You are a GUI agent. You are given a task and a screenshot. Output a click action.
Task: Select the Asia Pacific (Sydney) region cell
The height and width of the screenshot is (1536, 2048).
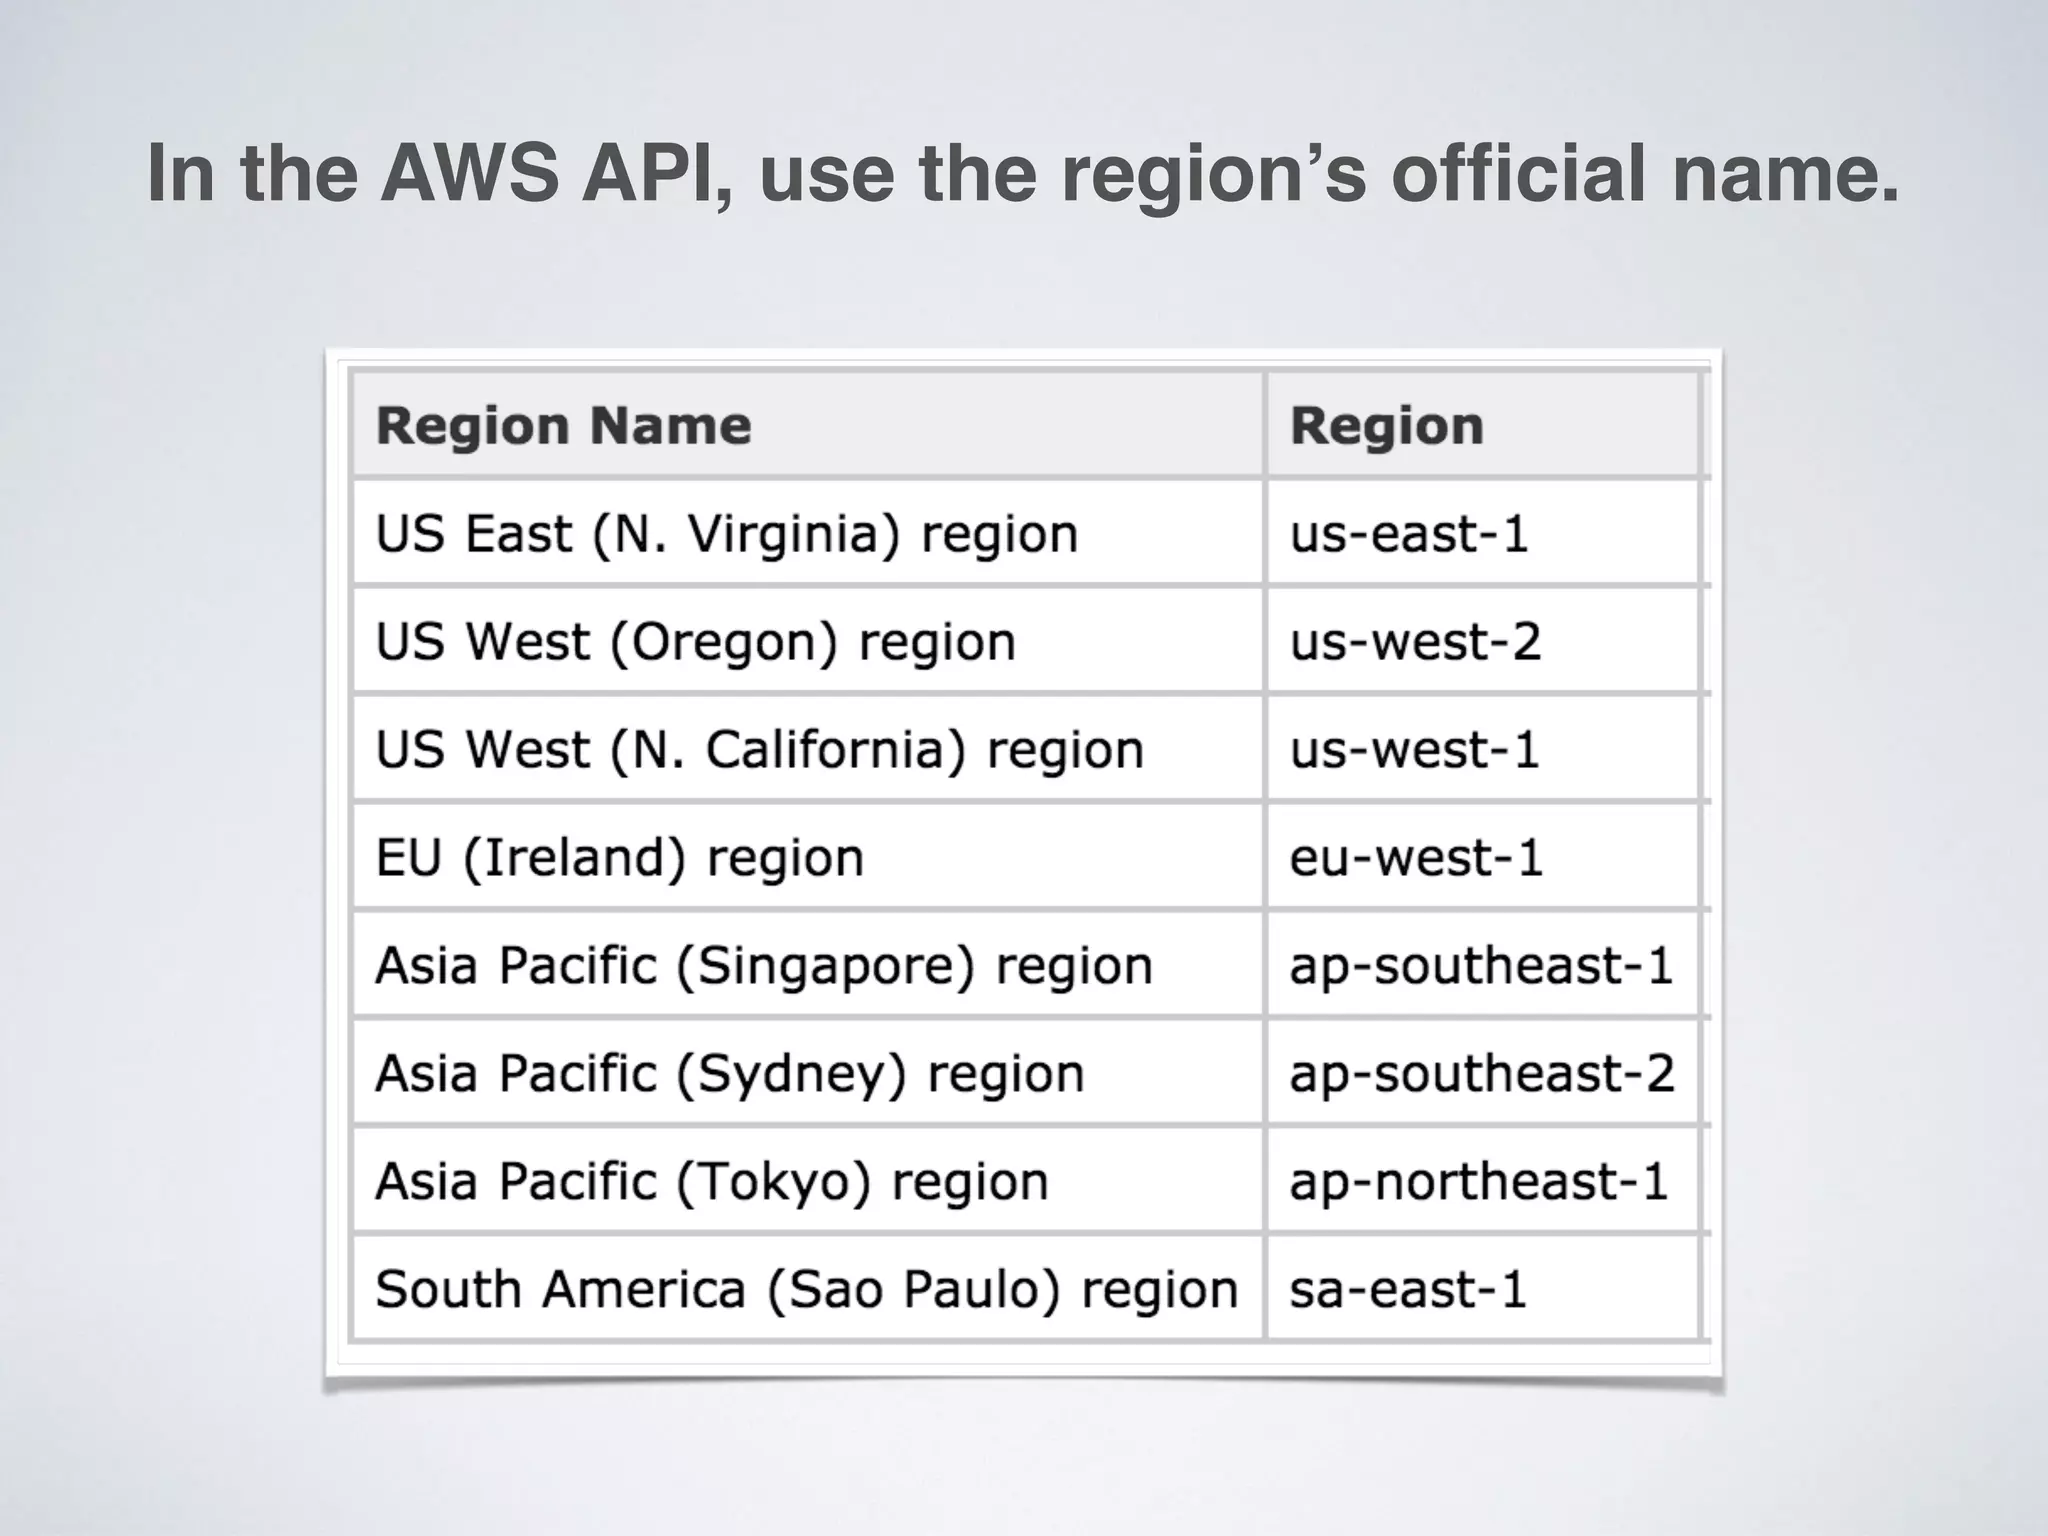coord(729,1073)
